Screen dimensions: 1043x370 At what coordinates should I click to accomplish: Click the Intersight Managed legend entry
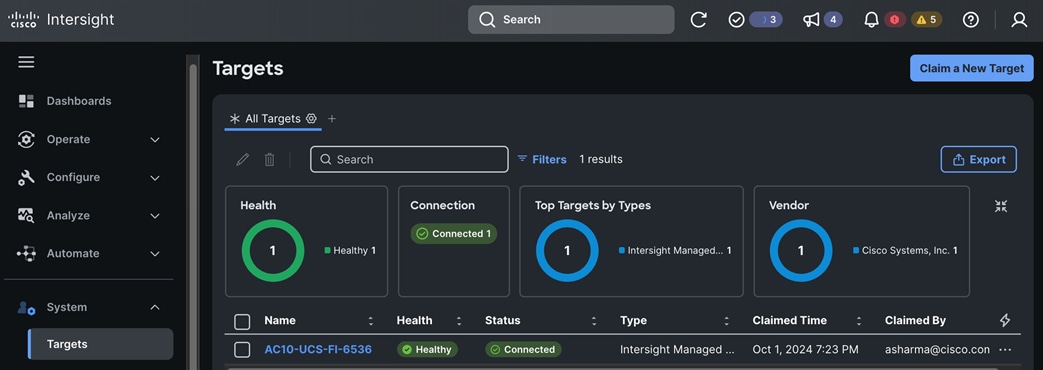click(675, 250)
